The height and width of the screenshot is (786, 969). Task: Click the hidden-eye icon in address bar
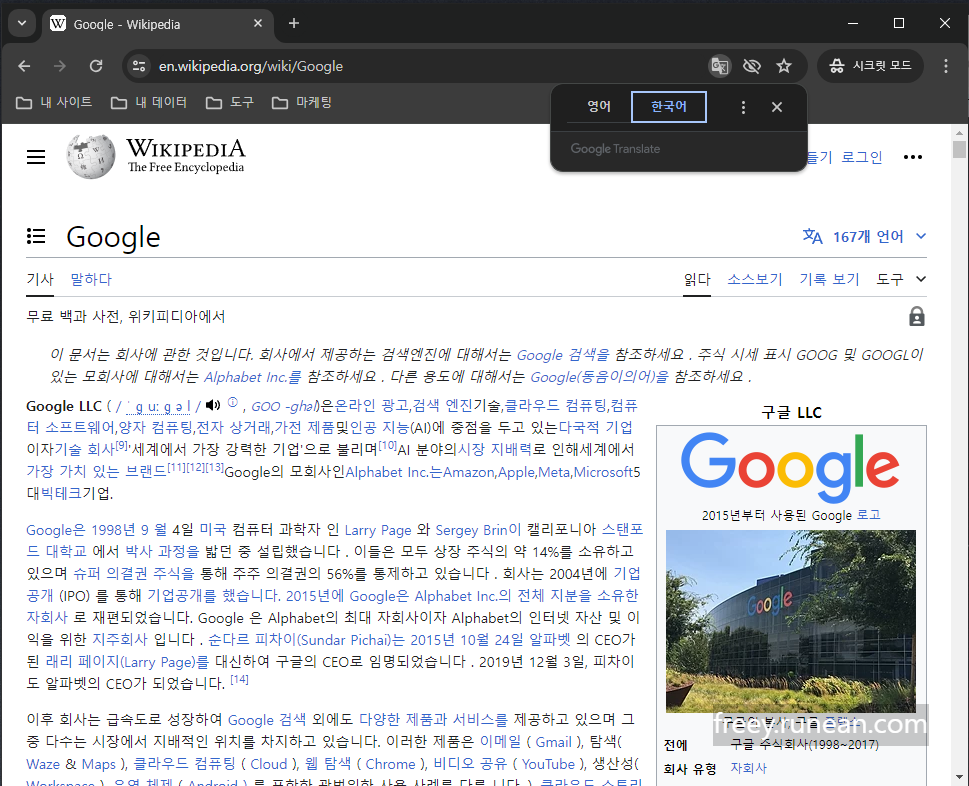point(752,65)
